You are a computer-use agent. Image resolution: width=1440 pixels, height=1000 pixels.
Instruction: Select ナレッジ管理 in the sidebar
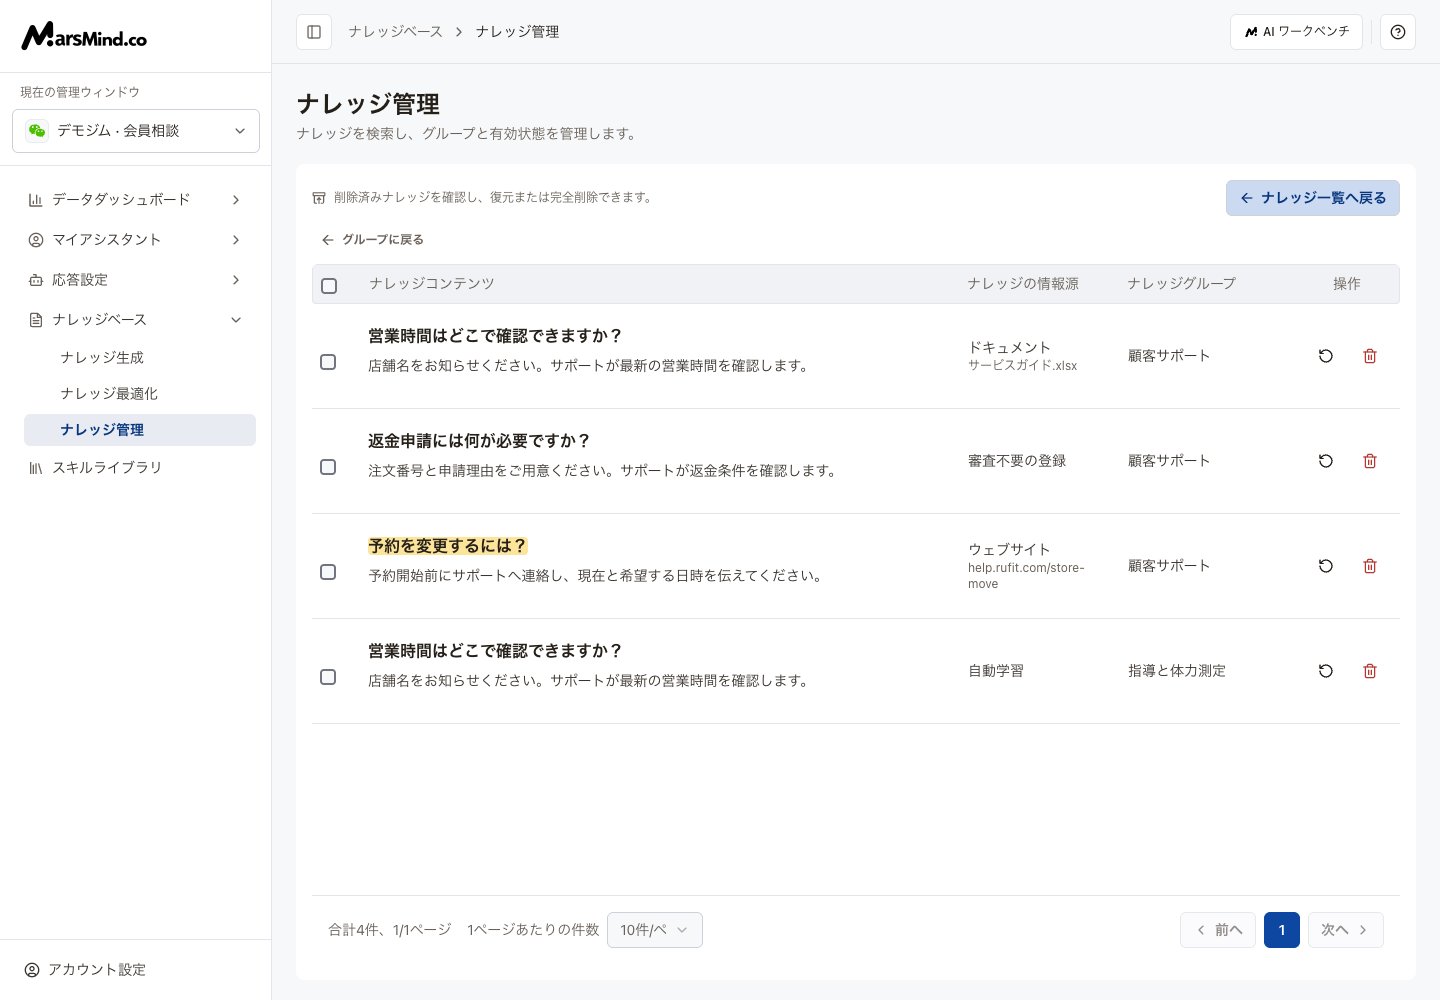(140, 430)
